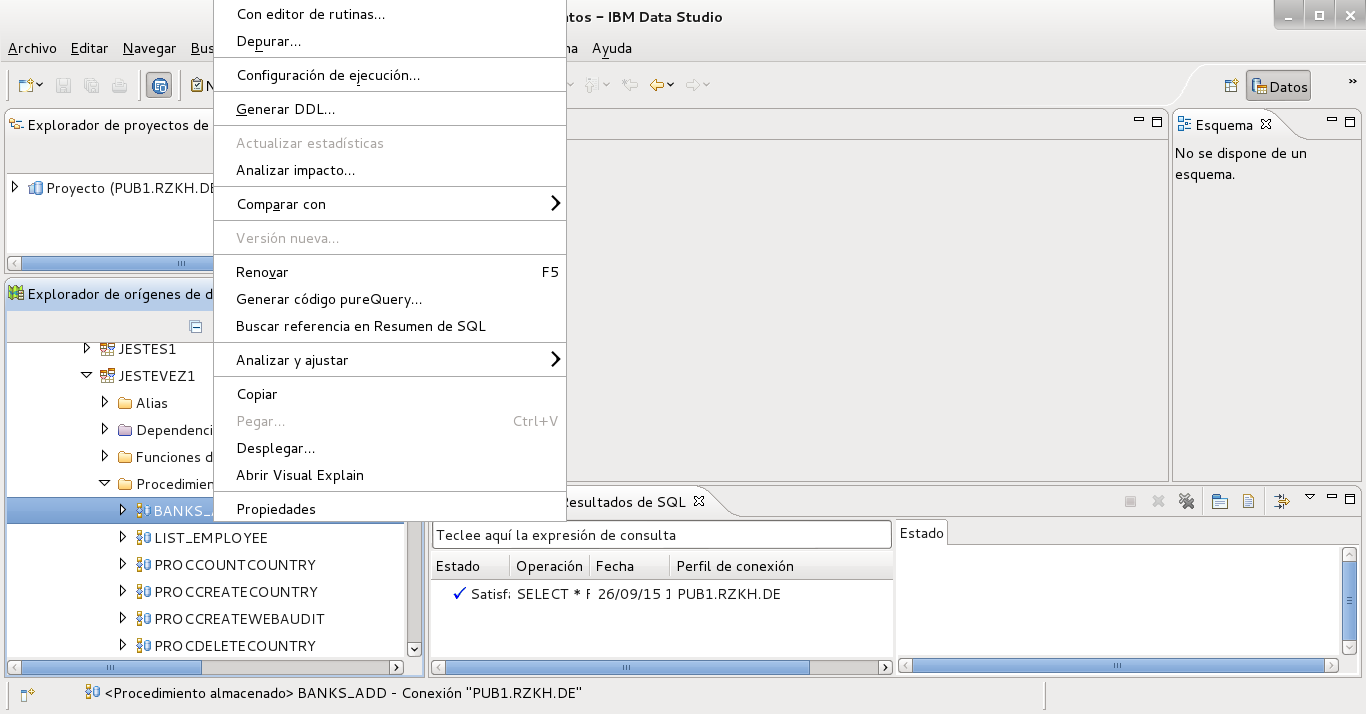Collapse the Procedimientos folder
Screen dimensions: 1366x714
click(x=105, y=483)
